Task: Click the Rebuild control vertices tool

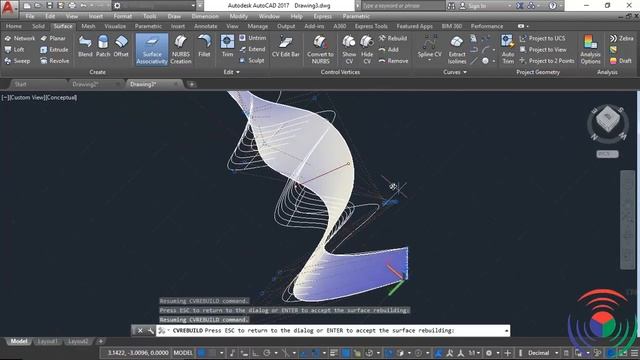Action: [392, 38]
